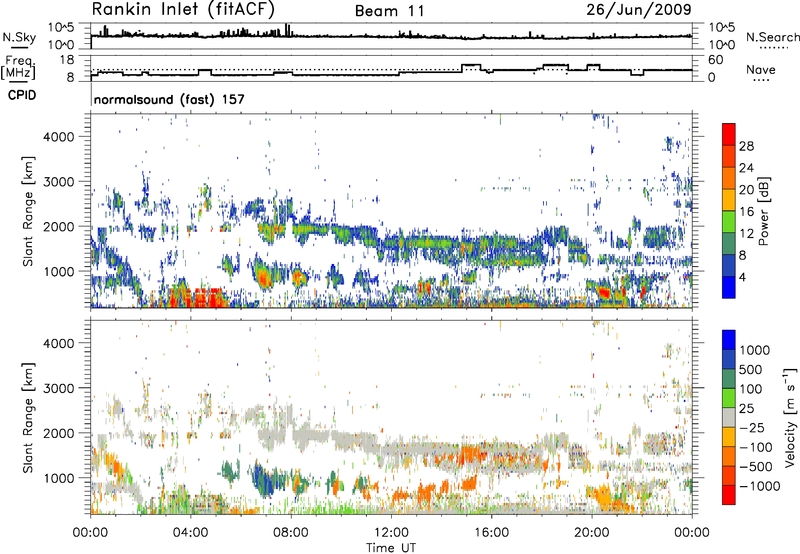Image resolution: width=800 pixels, height=554 pixels.
Task: Click the date '26/Jun/2009'
Action: [639, 9]
